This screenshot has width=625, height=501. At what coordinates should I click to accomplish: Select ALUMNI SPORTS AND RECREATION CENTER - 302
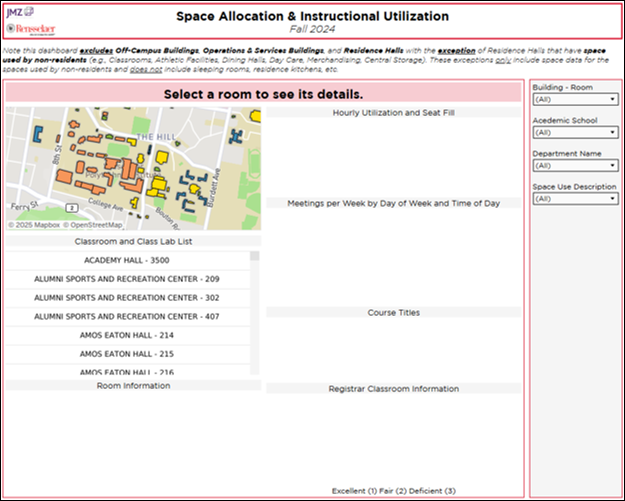(x=127, y=298)
